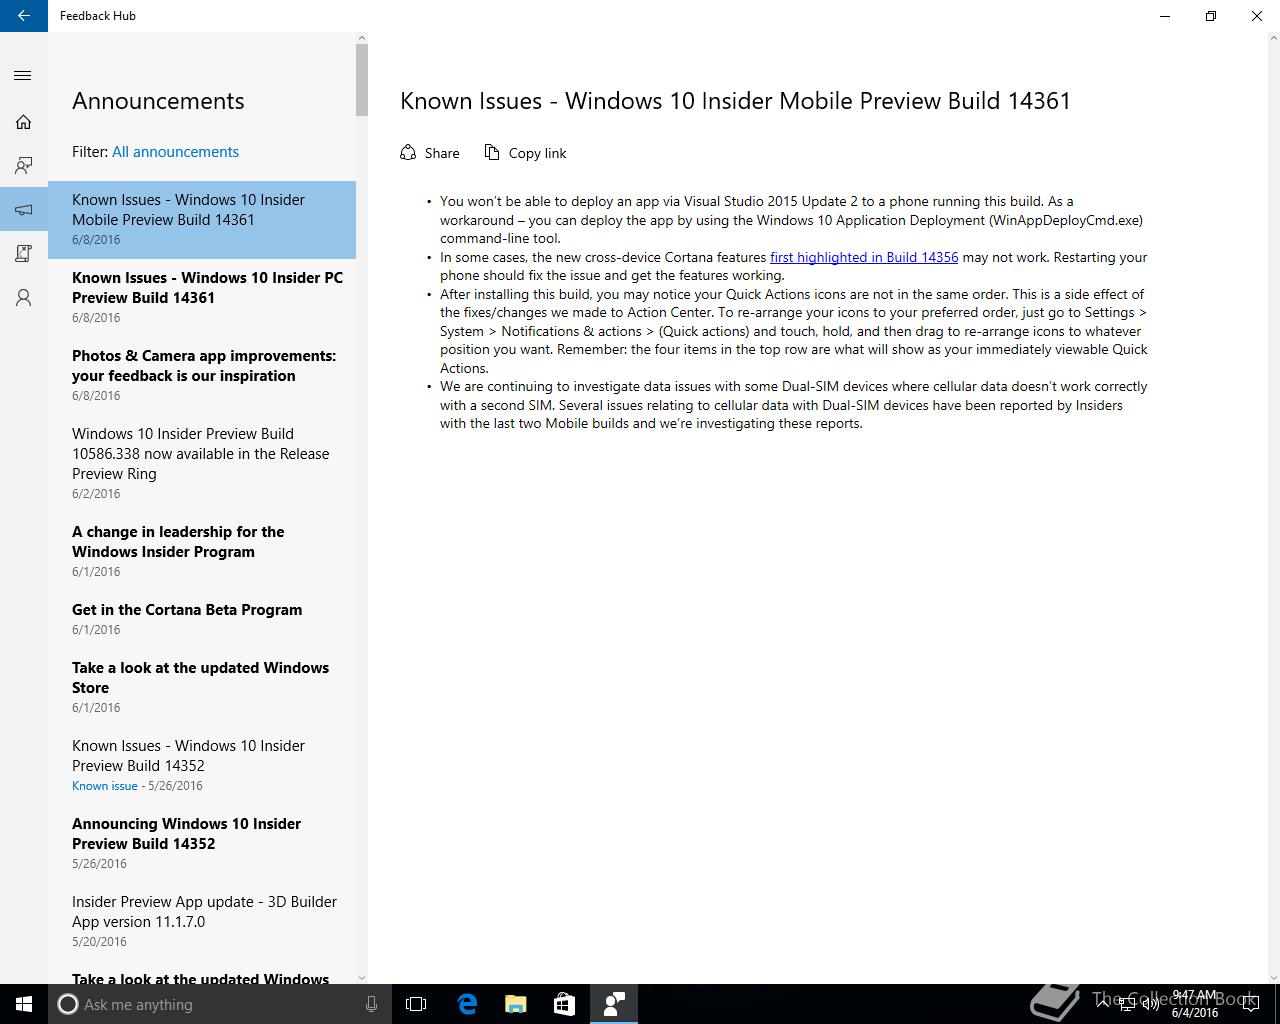Open the hamburger navigation menu

click(24, 76)
